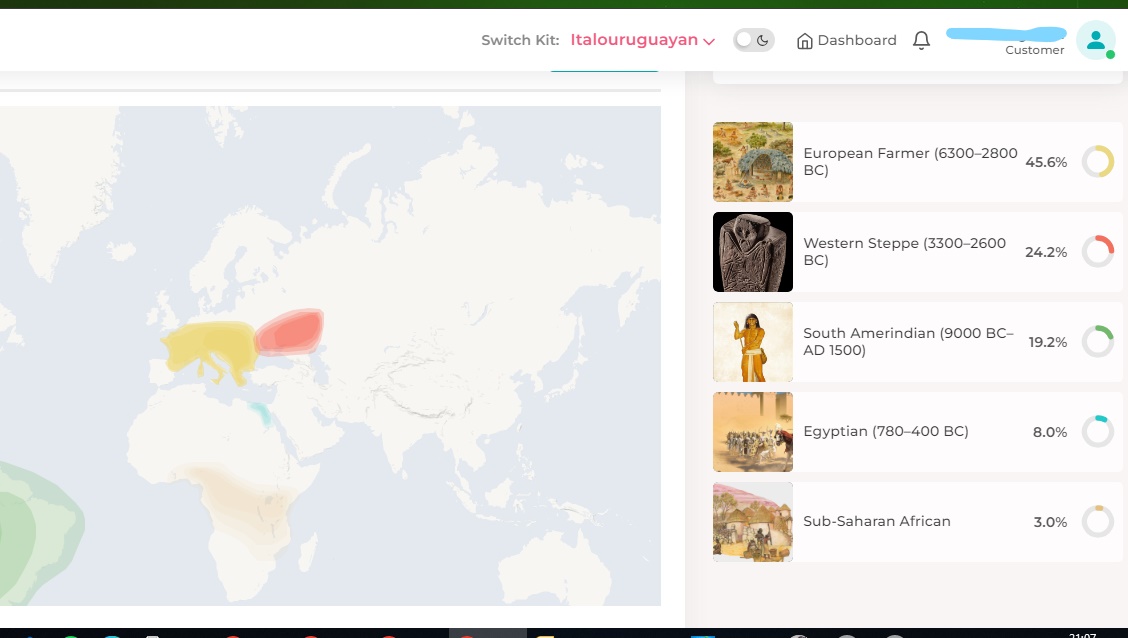The image size is (1128, 638).
Task: Click the Western Steppe carved stone thumbnail
Action: click(752, 252)
